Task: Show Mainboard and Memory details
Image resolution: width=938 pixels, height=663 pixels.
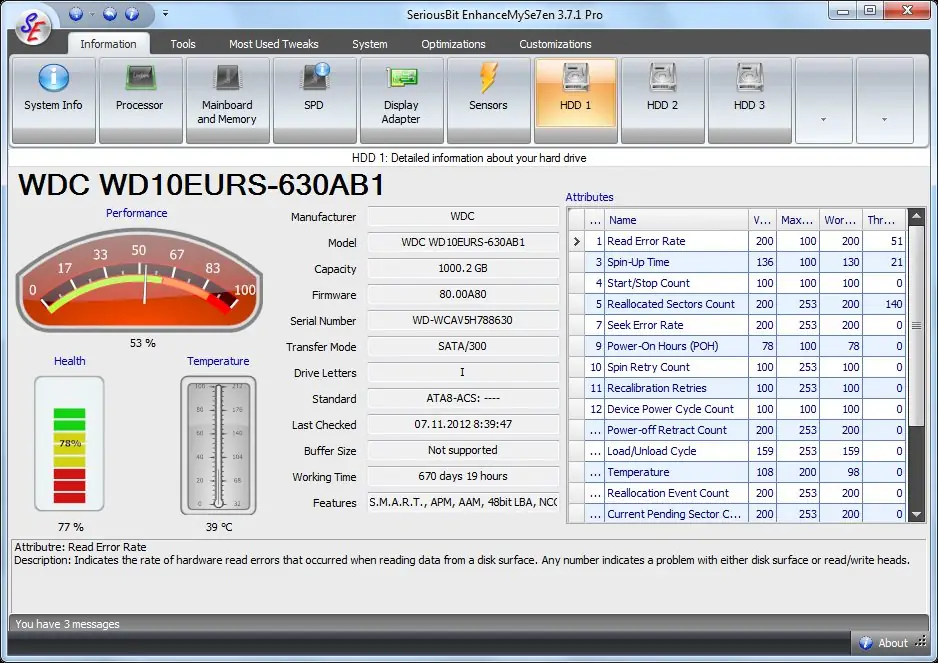Action: click(227, 100)
